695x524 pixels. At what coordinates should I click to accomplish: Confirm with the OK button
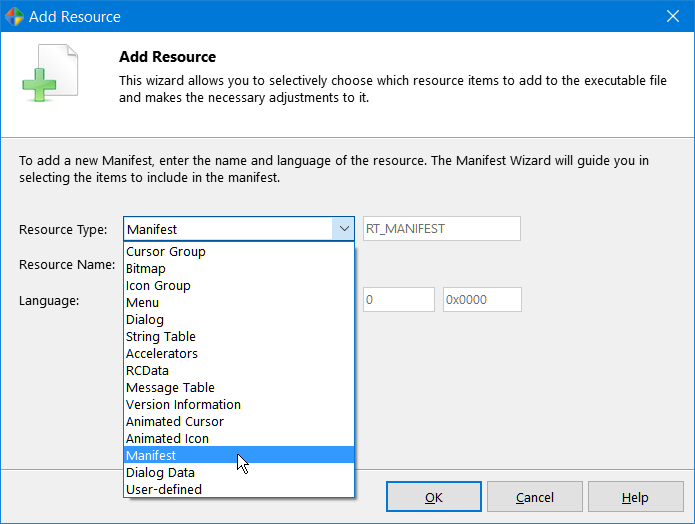click(433, 497)
